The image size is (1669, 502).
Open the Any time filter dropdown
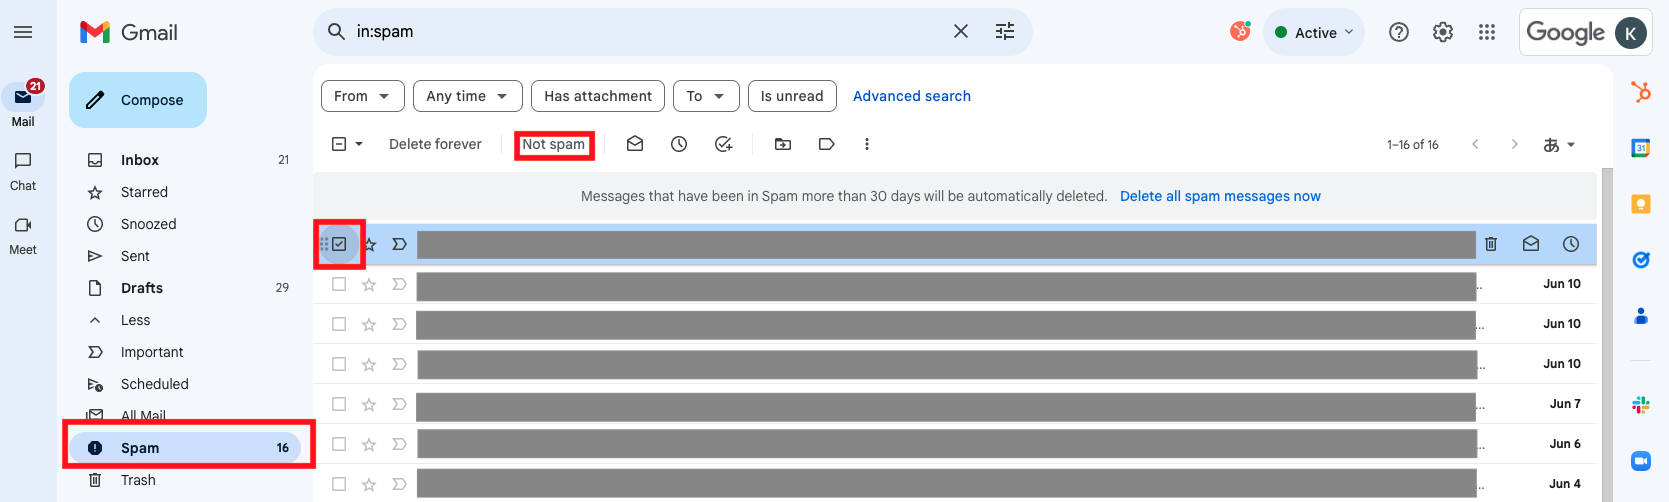[x=467, y=96]
